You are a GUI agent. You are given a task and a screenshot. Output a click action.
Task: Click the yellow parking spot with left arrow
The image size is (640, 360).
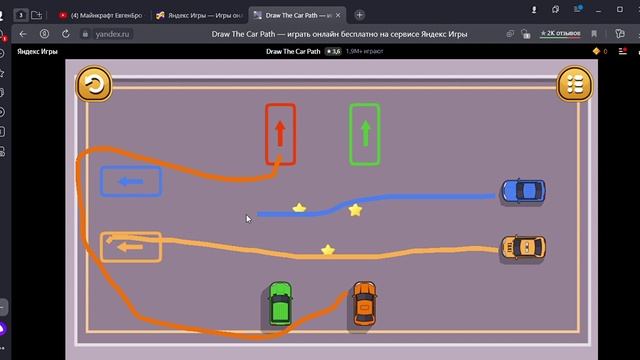[131, 247]
